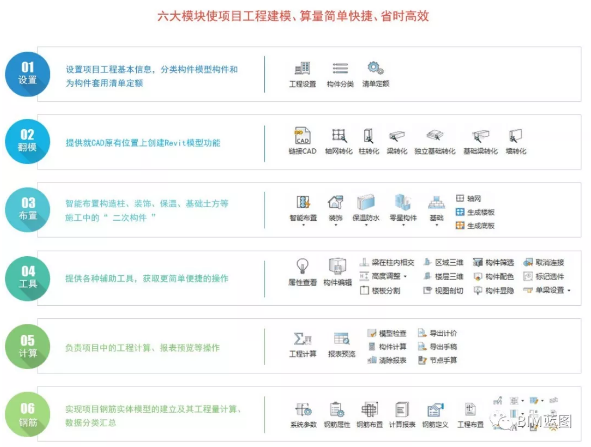Click 梁在柱内相交 tool
The width and height of the screenshot is (591, 447).
(387, 262)
